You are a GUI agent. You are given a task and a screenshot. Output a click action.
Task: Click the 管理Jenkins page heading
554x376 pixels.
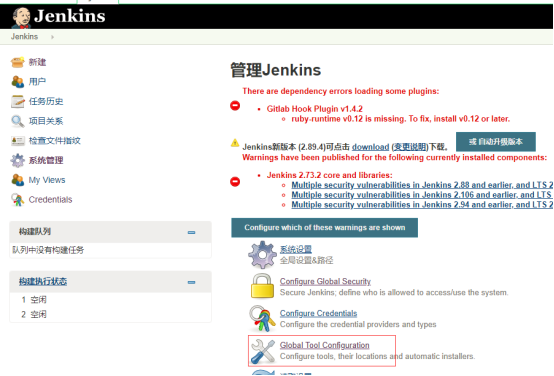(x=276, y=70)
